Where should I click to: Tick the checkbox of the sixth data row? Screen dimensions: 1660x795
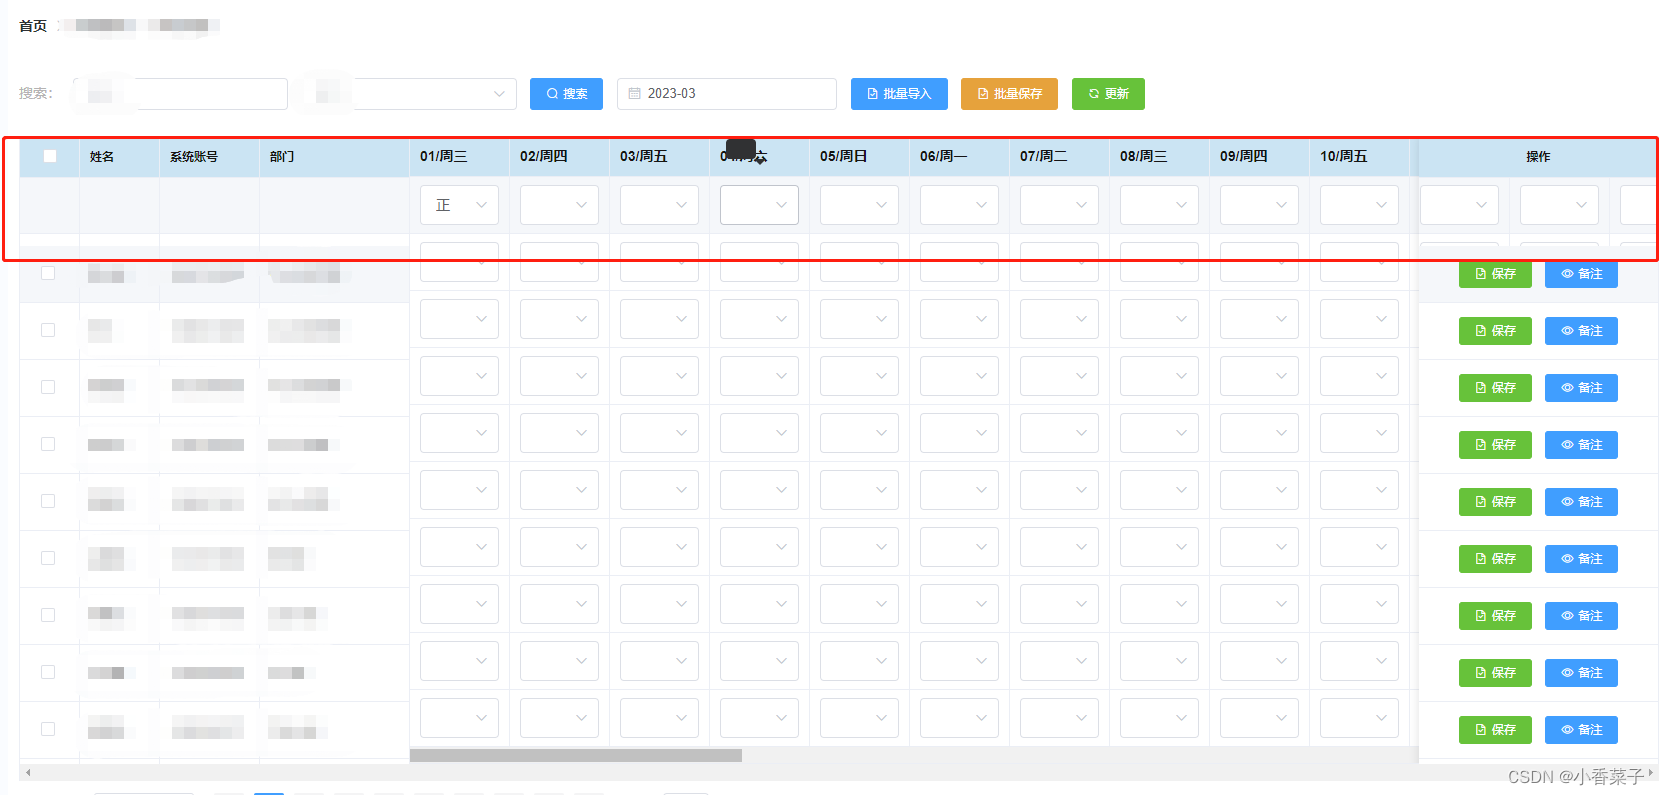(x=48, y=558)
